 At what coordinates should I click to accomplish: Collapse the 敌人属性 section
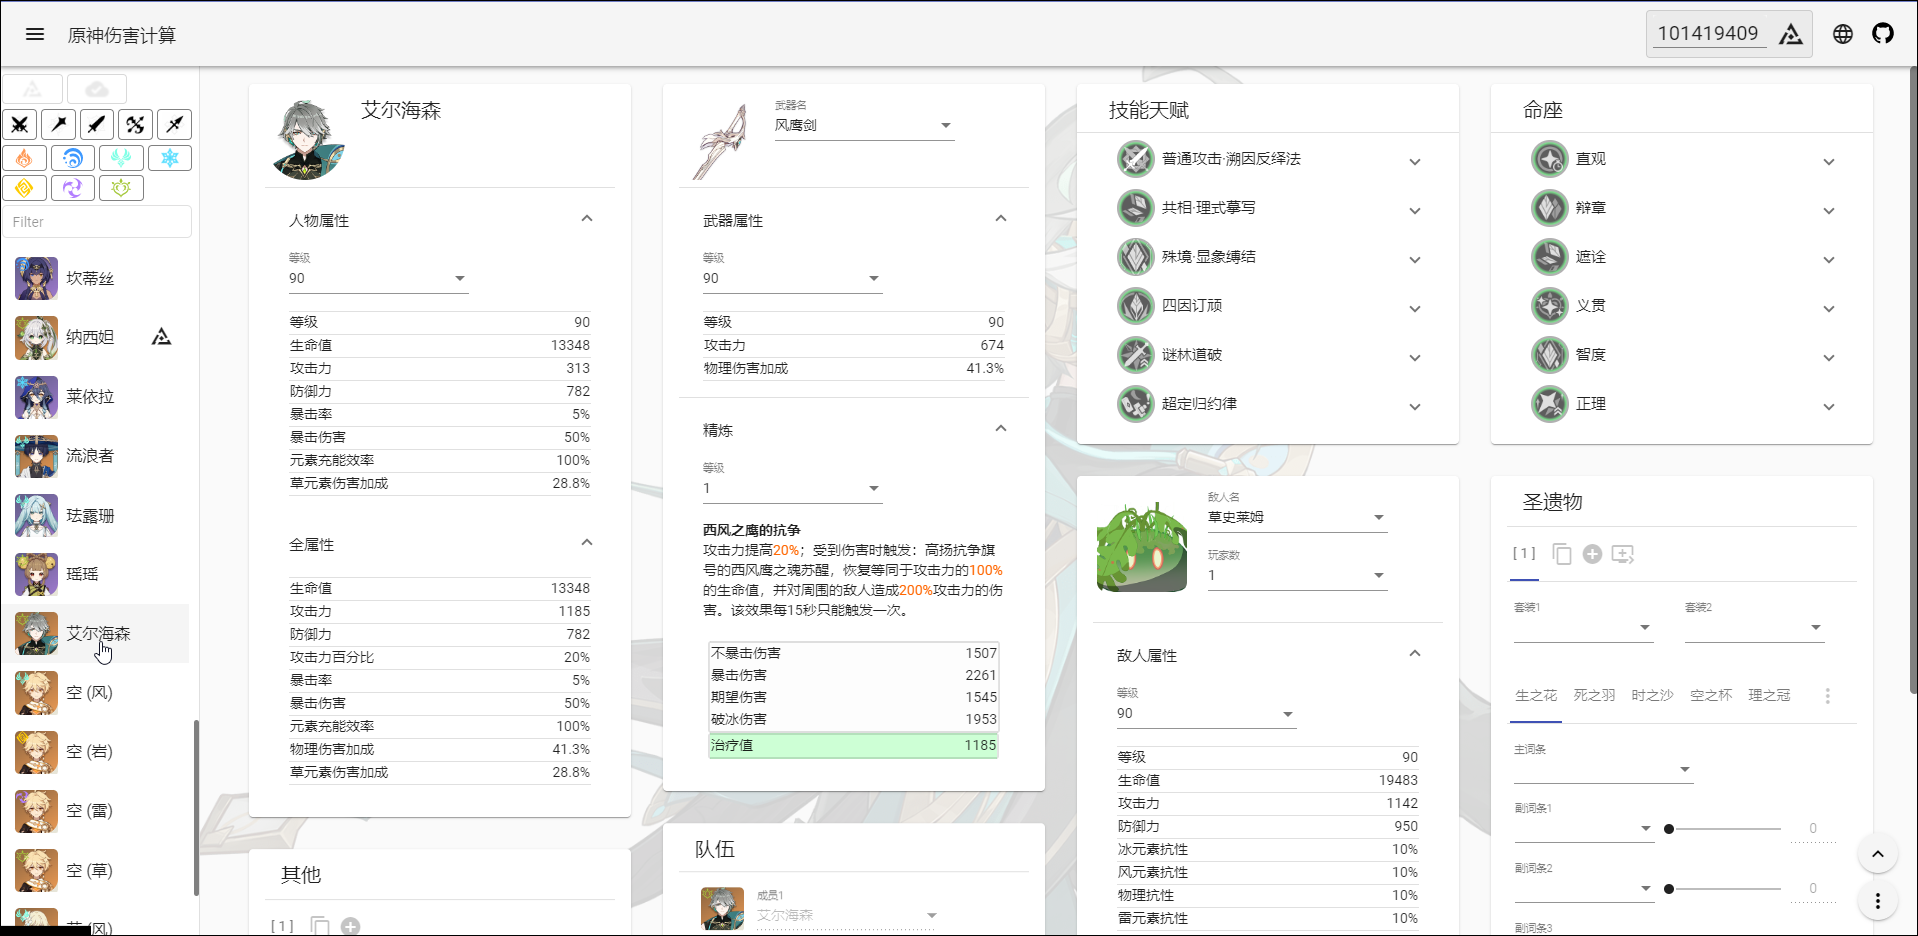(x=1415, y=654)
